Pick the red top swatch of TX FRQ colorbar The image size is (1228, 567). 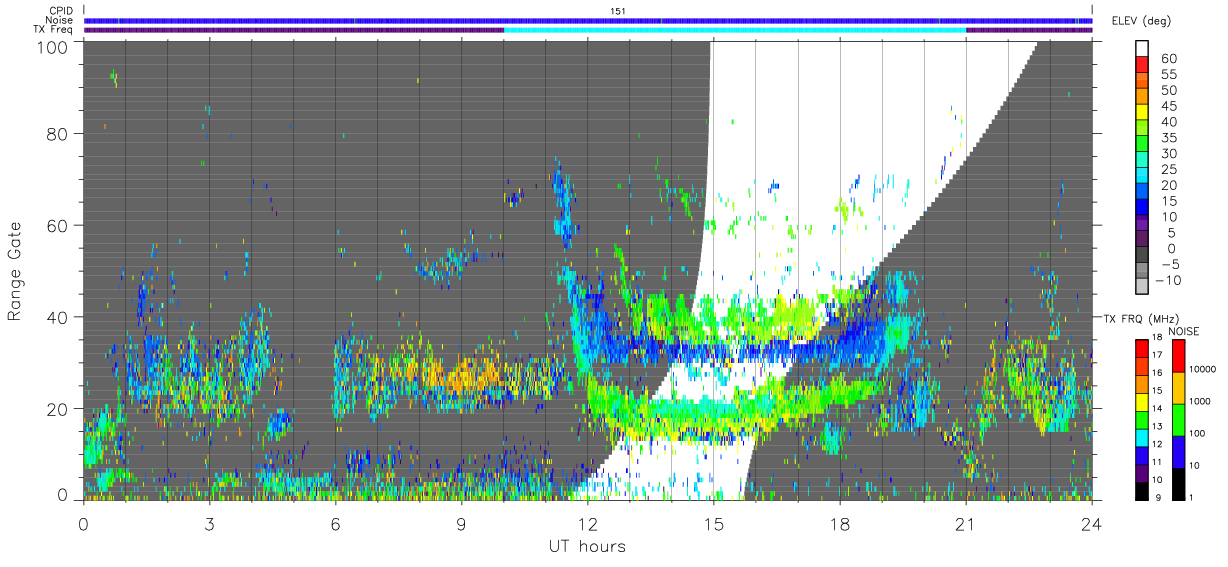point(1141,348)
